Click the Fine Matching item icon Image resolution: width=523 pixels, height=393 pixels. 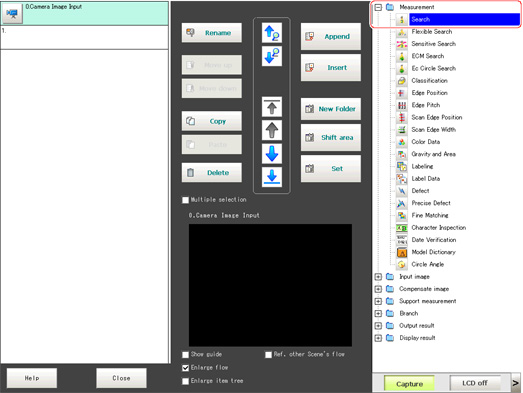click(x=402, y=216)
